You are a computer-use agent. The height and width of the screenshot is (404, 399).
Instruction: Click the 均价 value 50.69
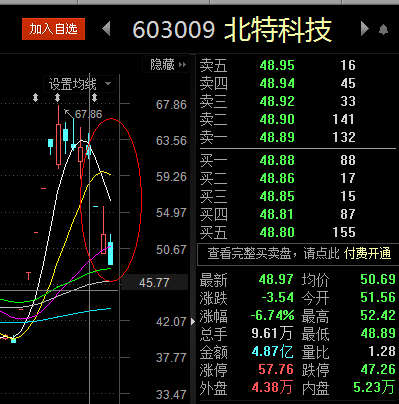pyautogui.click(x=378, y=279)
